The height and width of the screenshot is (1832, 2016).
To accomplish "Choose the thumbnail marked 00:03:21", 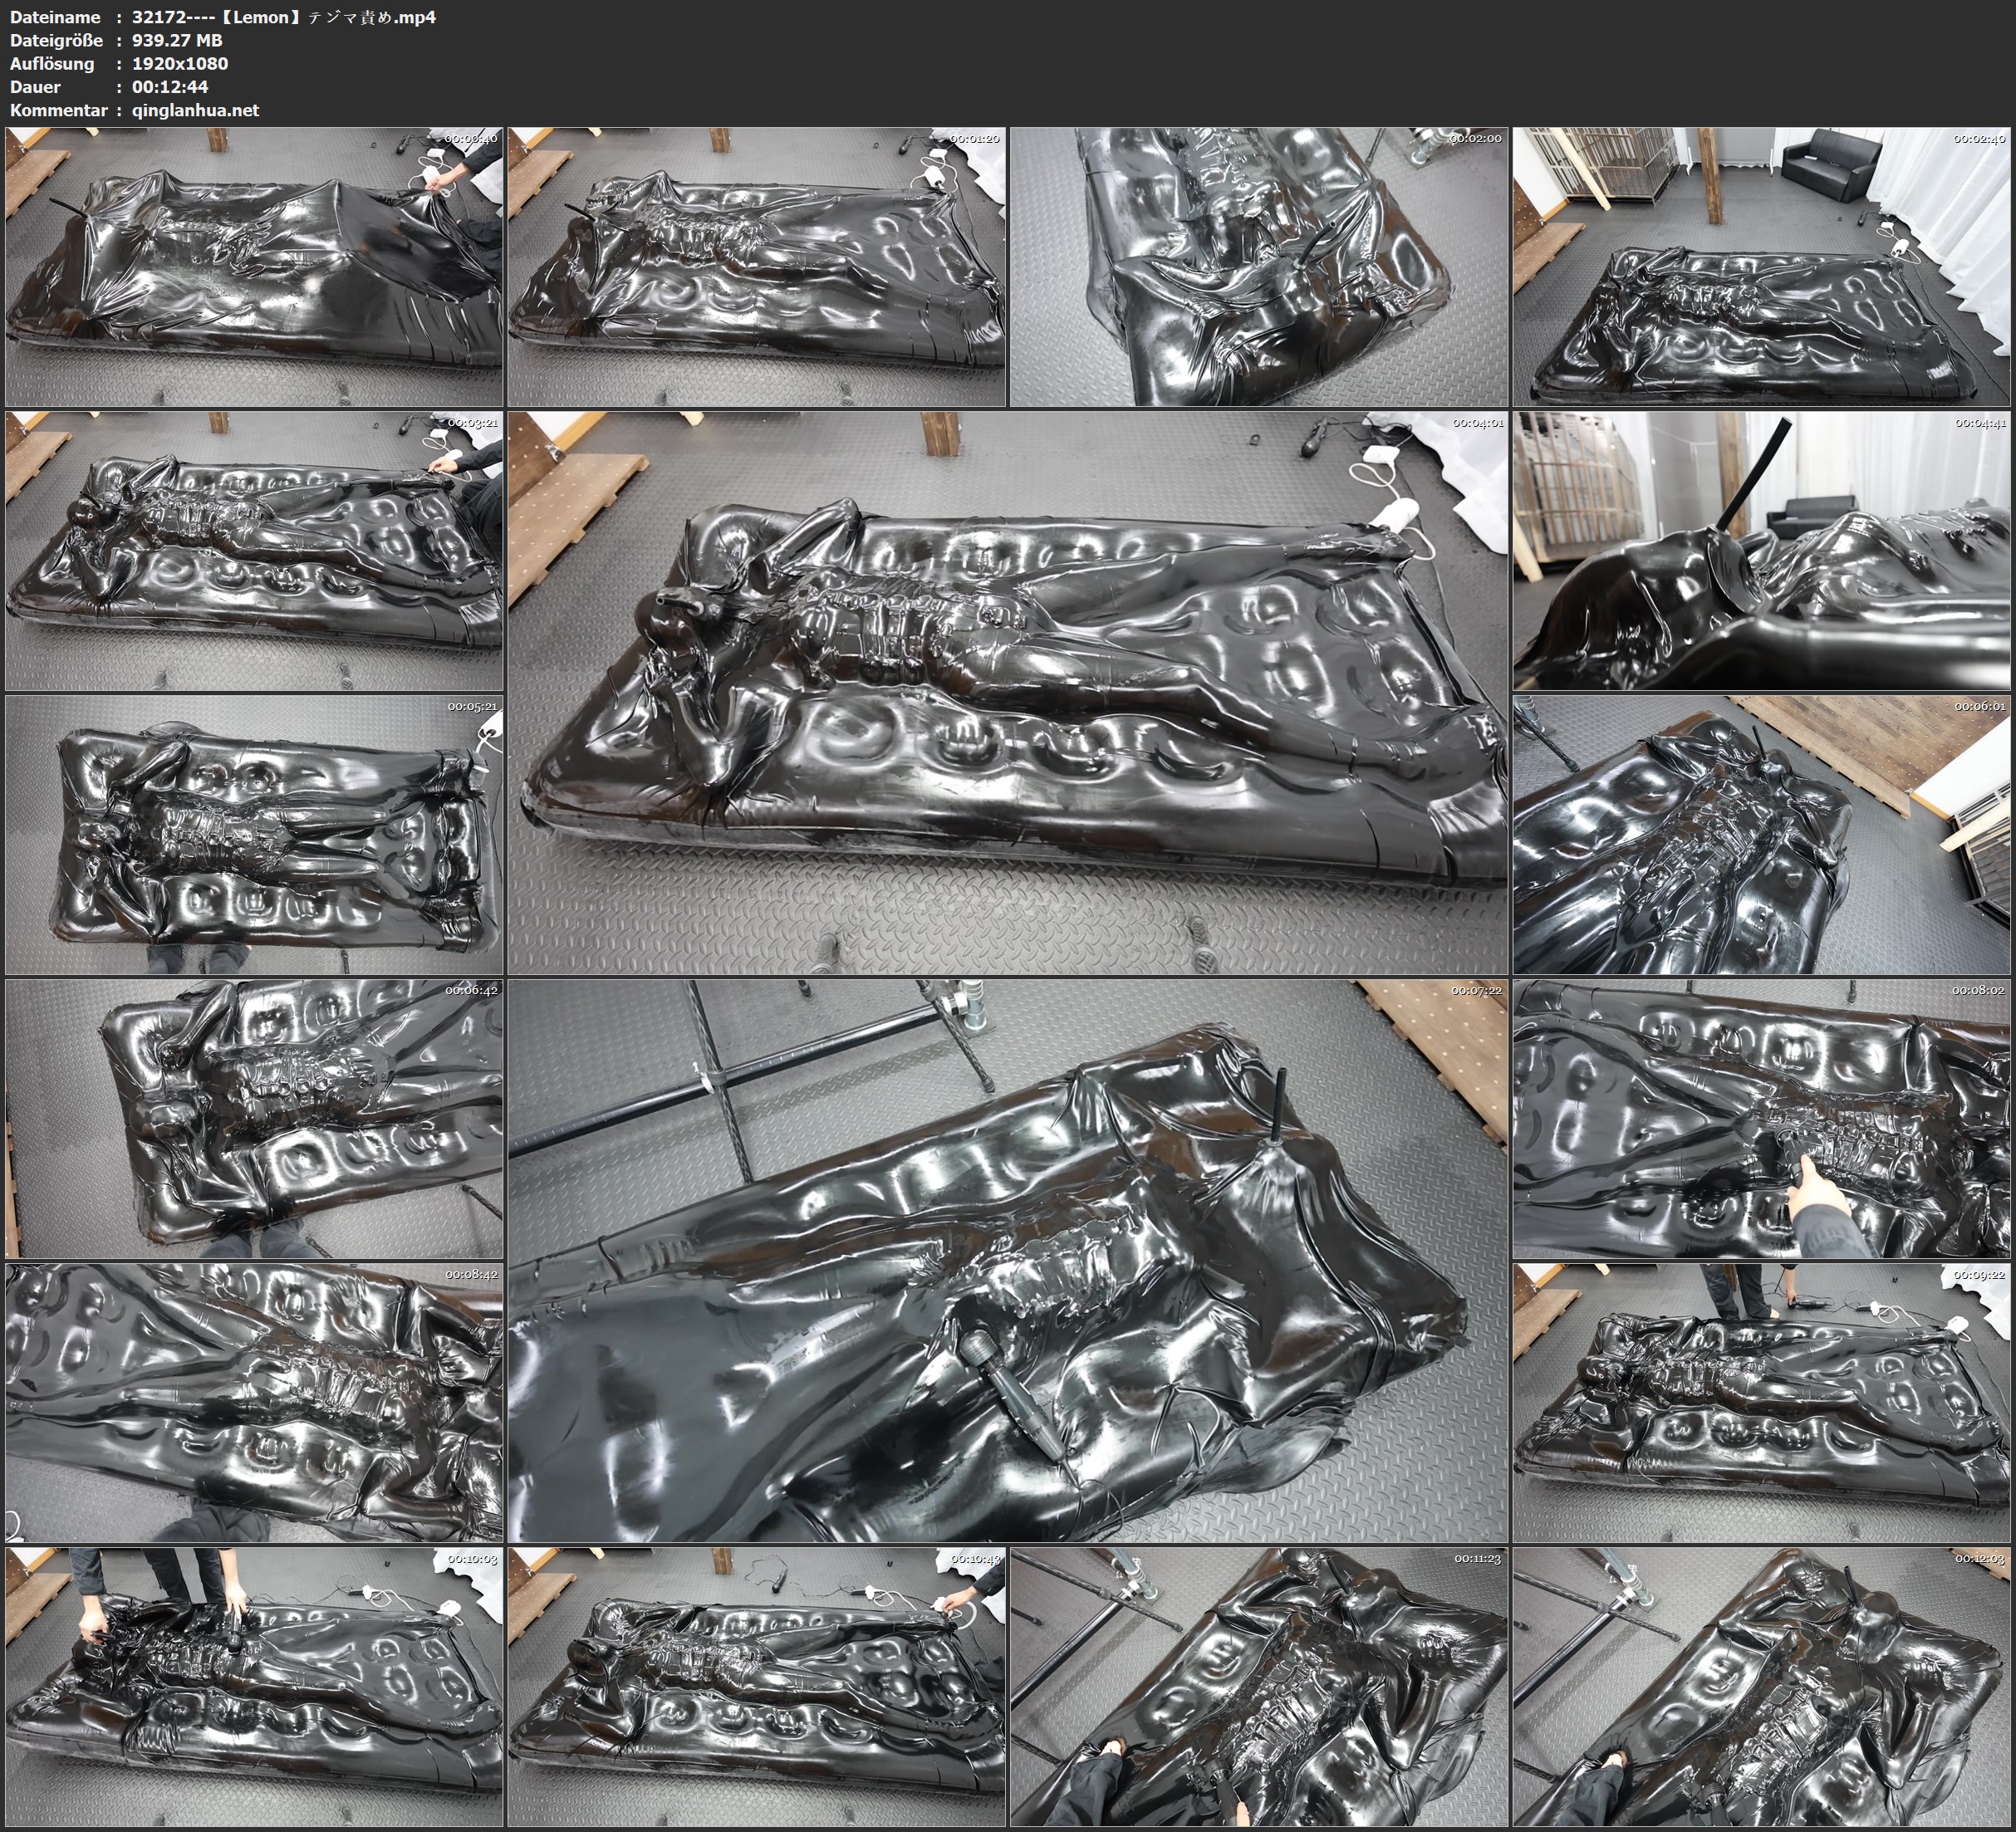I will (x=254, y=550).
